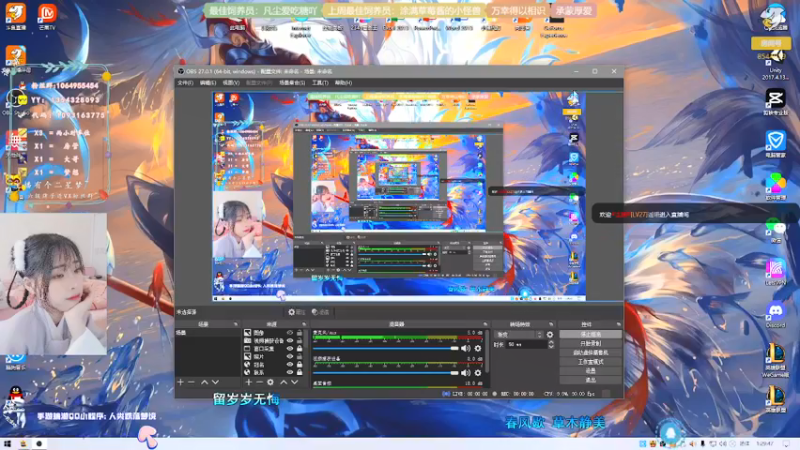Open settings gear for 麦克风/Aux channel

pyautogui.click(x=478, y=348)
